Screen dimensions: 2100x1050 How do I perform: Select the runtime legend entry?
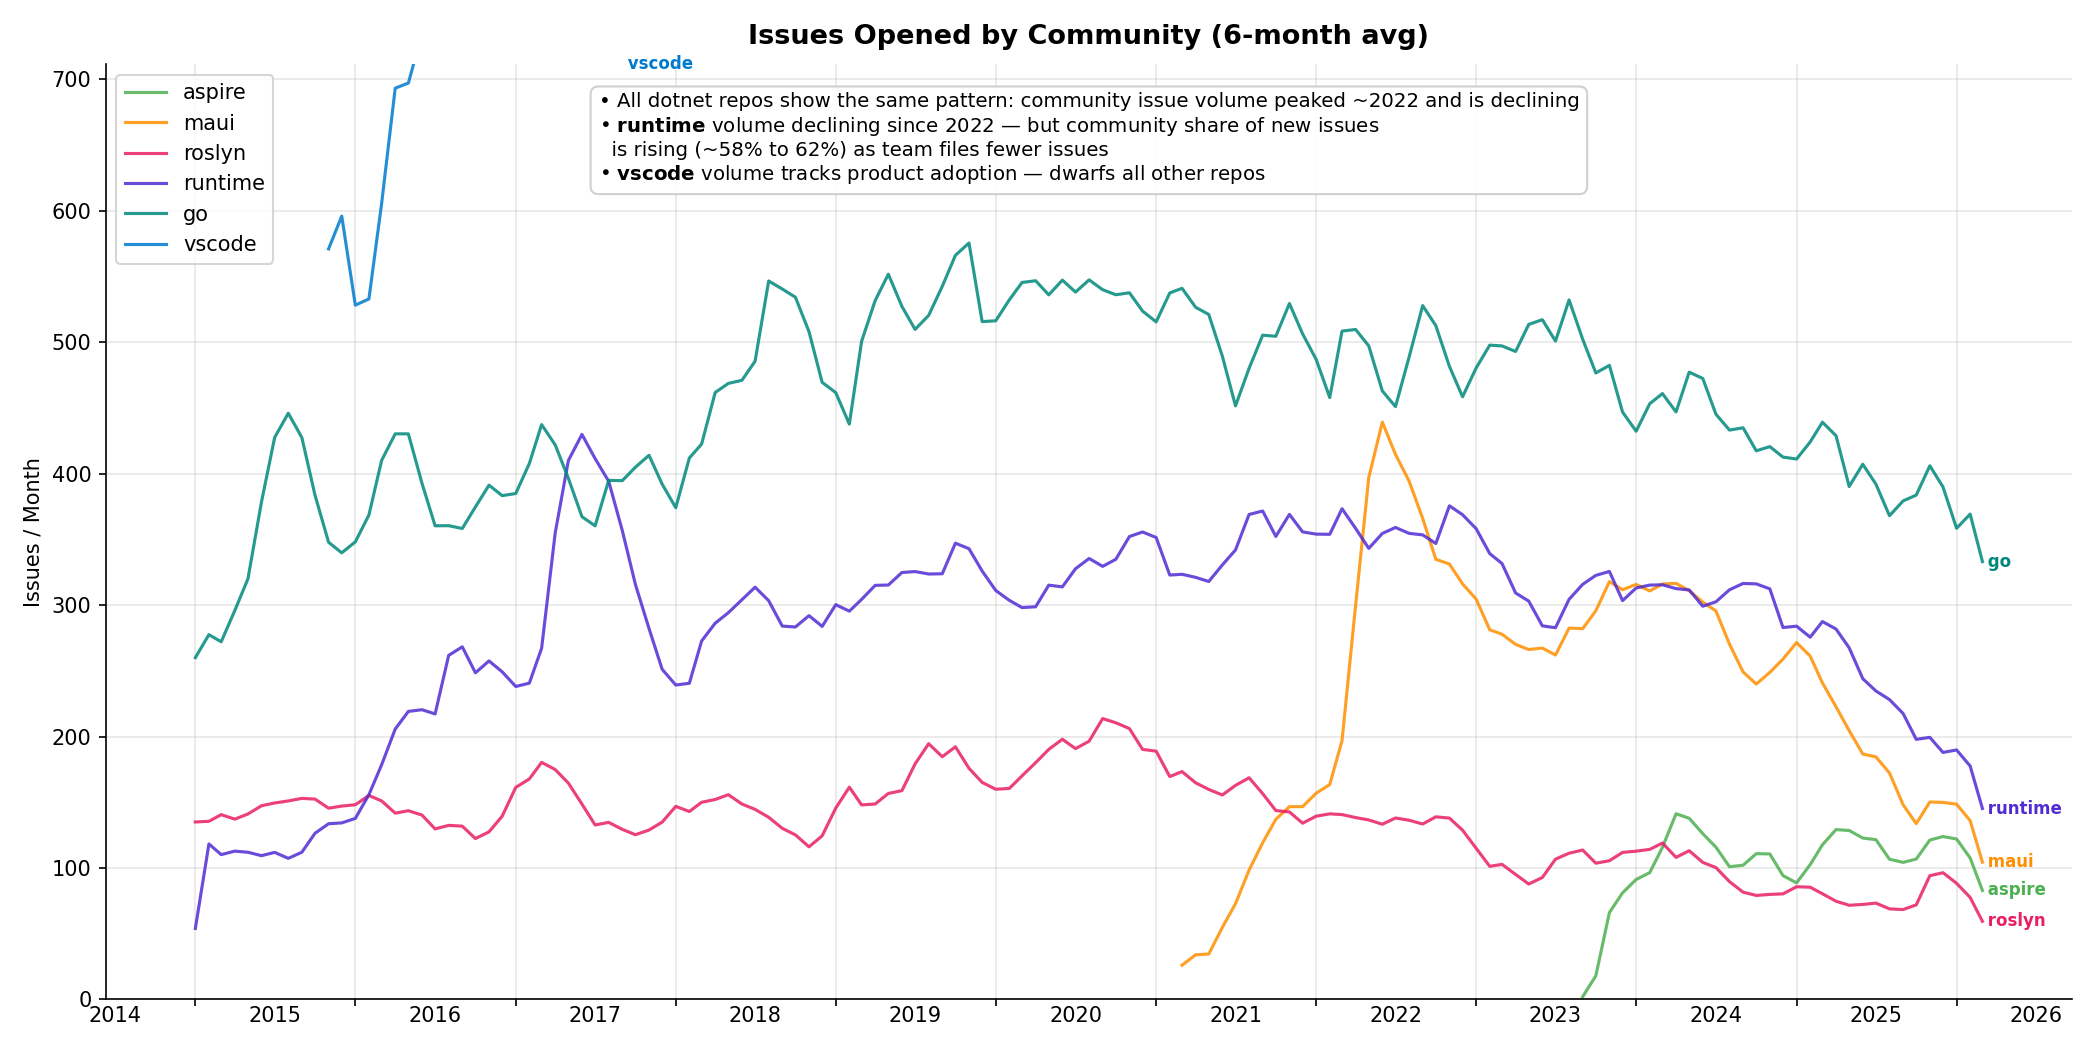(222, 182)
